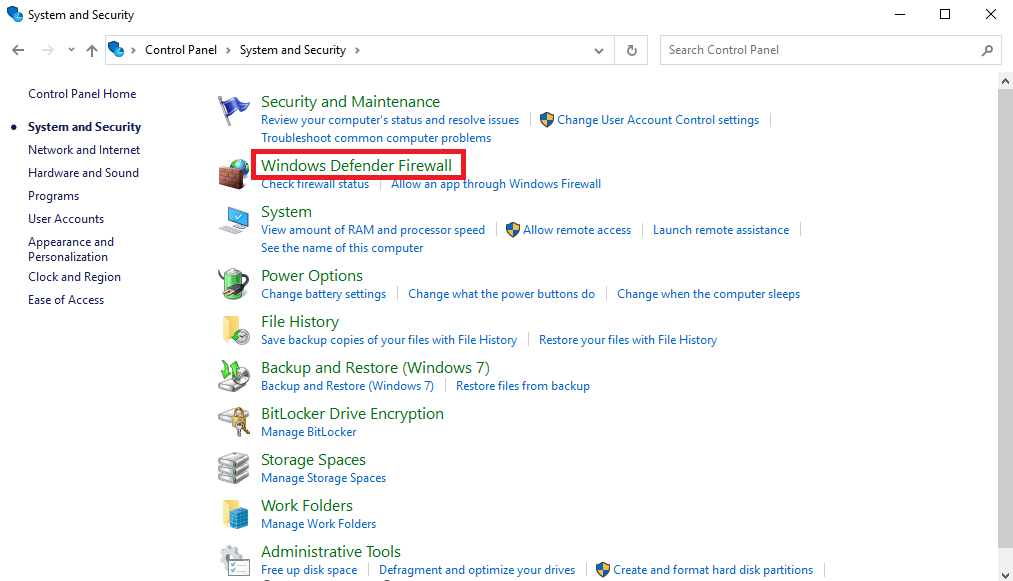Click the forward navigation arrow
Image resolution: width=1013 pixels, height=581 pixels.
coord(47,50)
